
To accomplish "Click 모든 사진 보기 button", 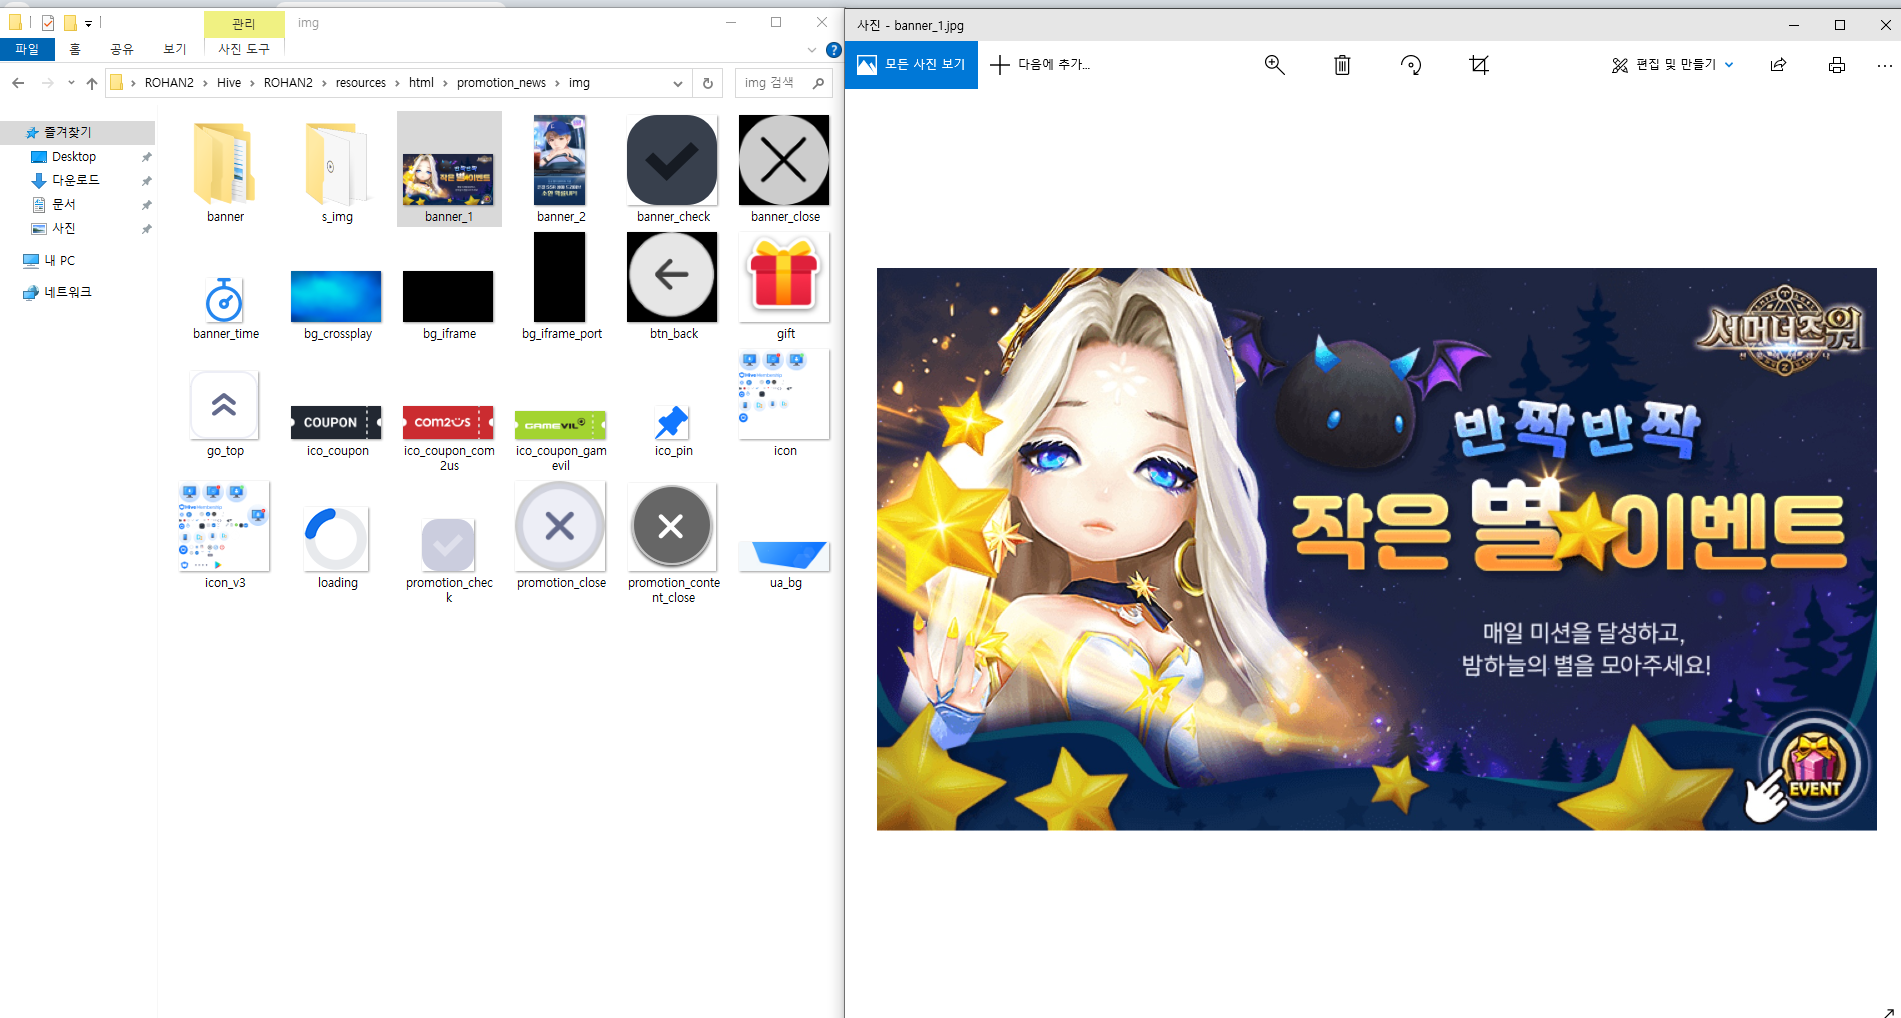I will tap(912, 65).
